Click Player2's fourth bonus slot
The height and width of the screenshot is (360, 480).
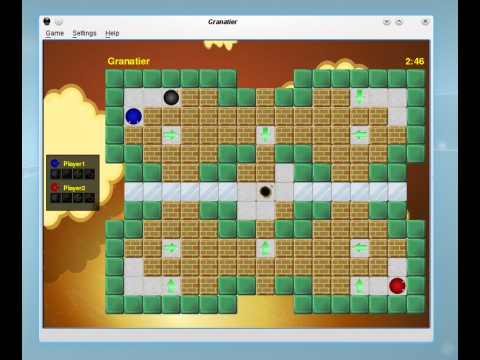click(89, 198)
